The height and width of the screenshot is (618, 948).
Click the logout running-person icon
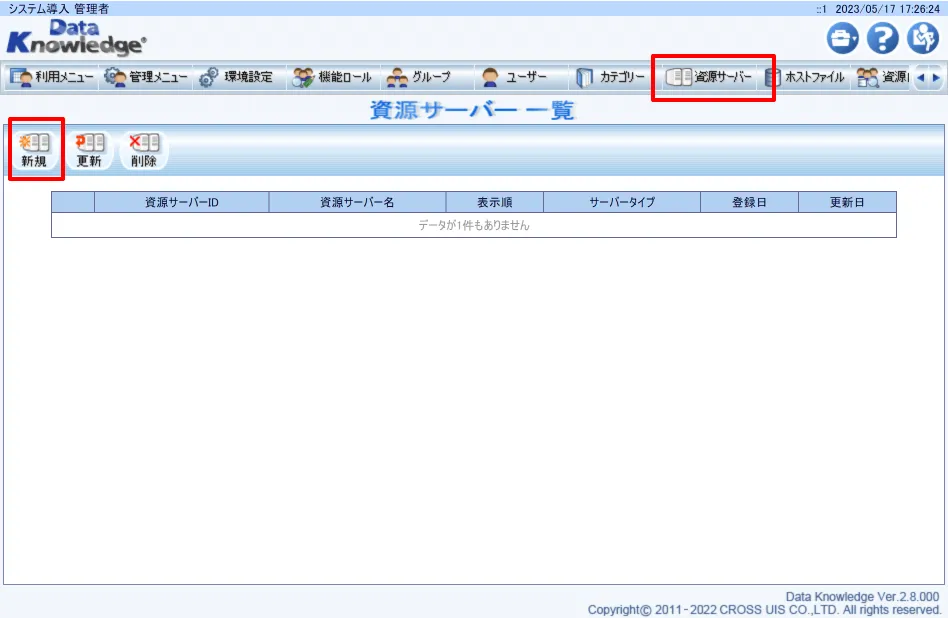pos(922,38)
